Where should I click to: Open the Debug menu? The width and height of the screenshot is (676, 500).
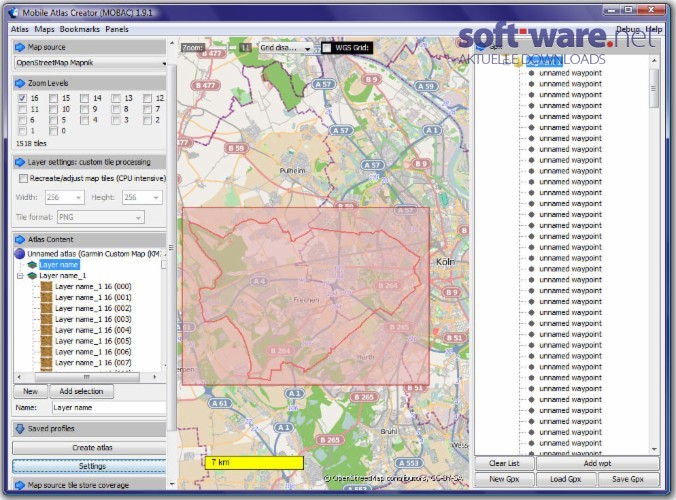pos(628,29)
